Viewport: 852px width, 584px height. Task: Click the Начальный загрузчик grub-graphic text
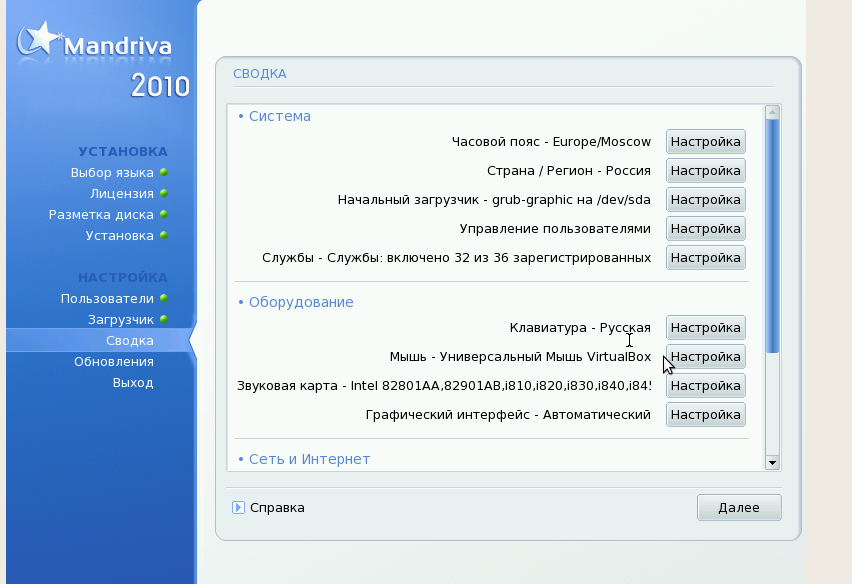[494, 200]
